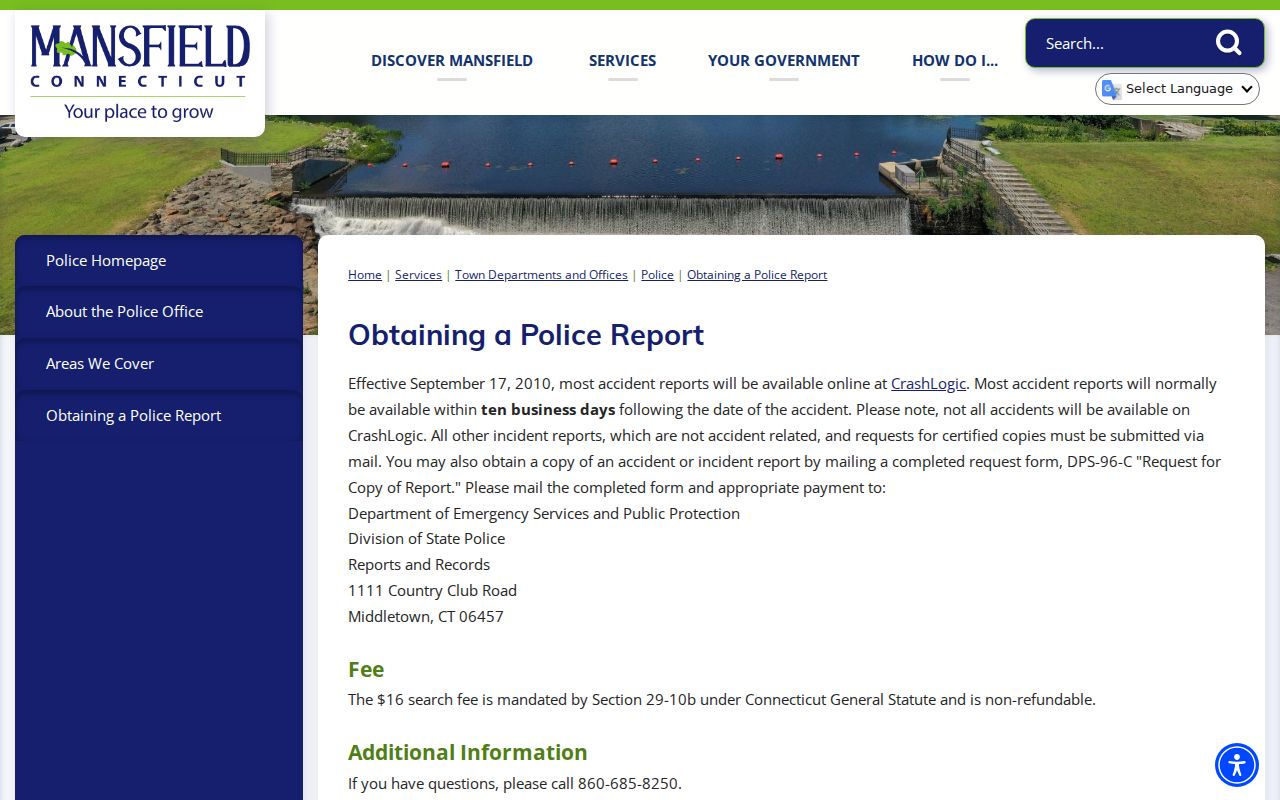Click the Mansfield Connecticut logo
Screen dimensions: 1280x800
140,72
